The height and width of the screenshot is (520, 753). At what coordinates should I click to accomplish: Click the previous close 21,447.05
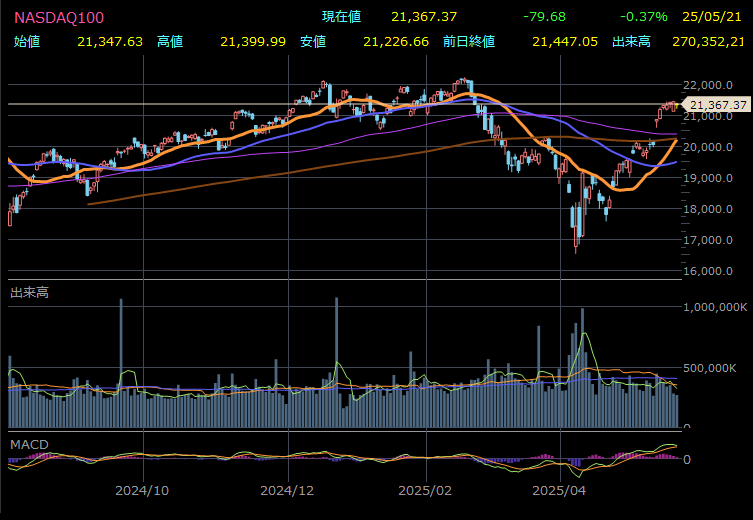(565, 42)
